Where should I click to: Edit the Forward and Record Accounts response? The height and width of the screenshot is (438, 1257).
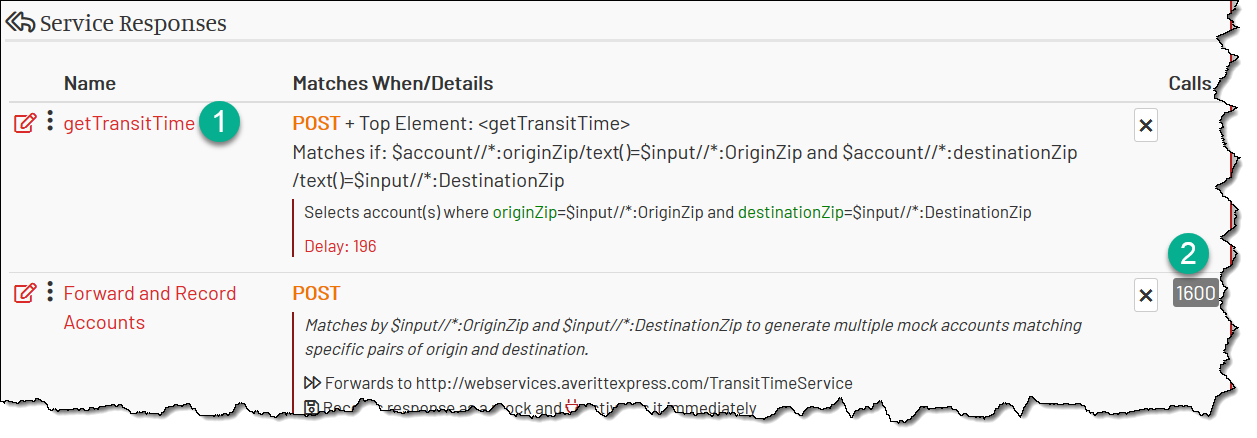25,294
